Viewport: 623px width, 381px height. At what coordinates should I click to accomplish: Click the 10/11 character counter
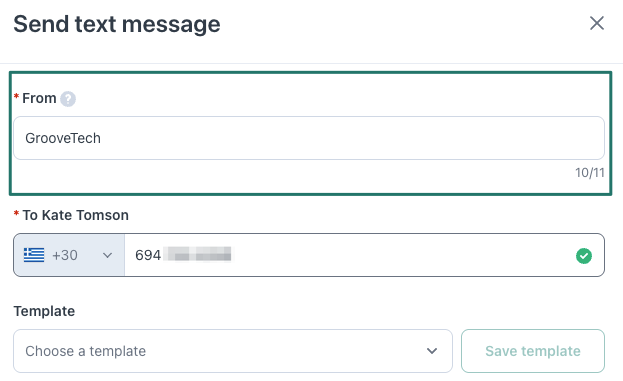[590, 173]
